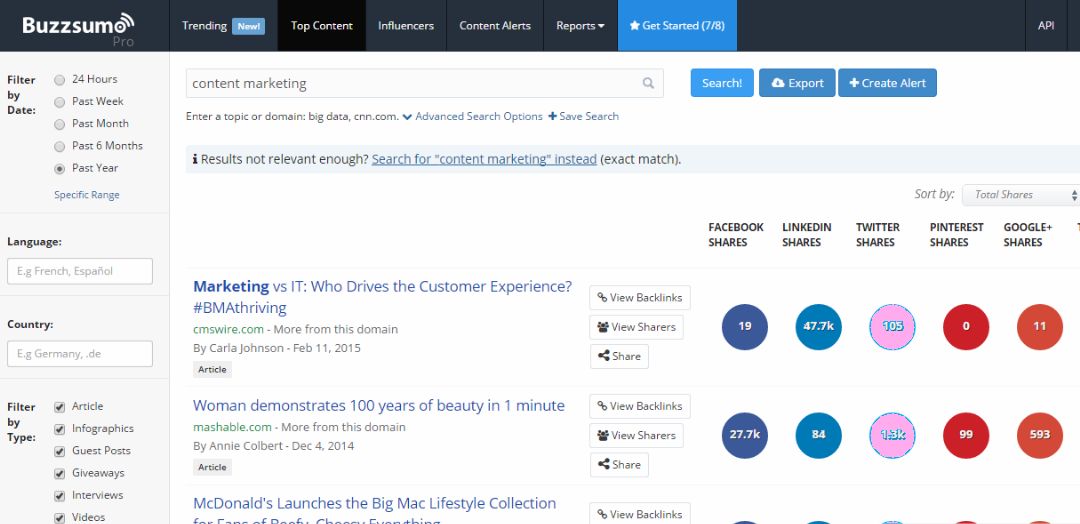
Task: Uncheck the Guest Posts type filter
Action: [x=60, y=451]
